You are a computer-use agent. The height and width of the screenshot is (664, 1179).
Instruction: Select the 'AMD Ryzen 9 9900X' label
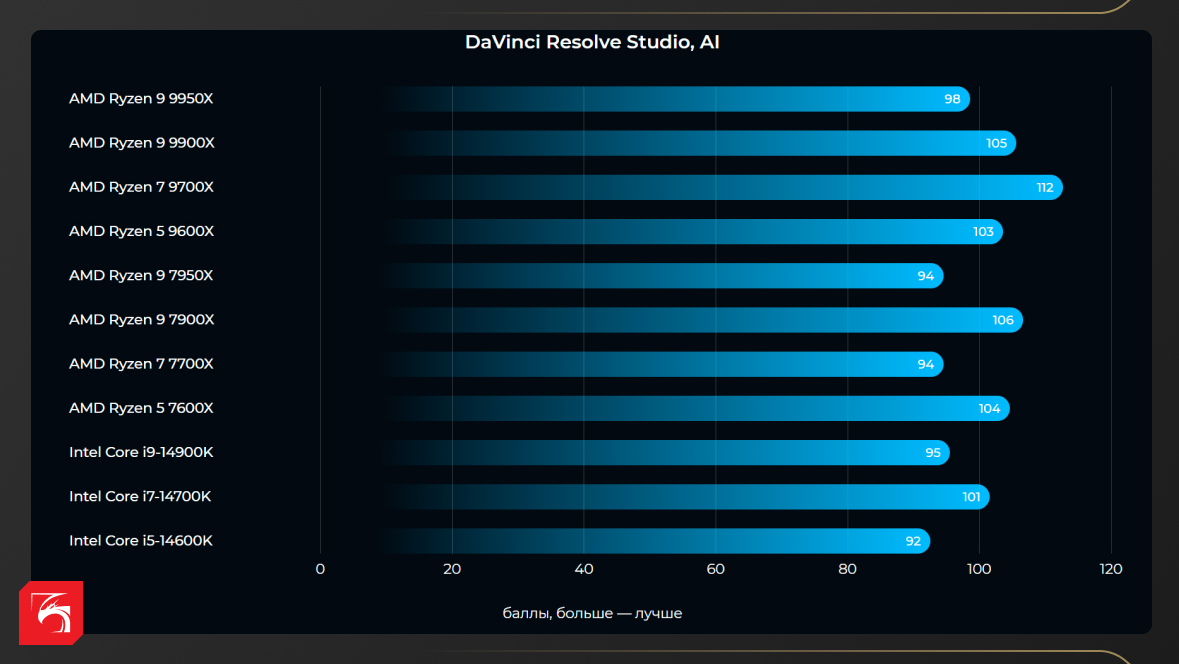tap(142, 143)
